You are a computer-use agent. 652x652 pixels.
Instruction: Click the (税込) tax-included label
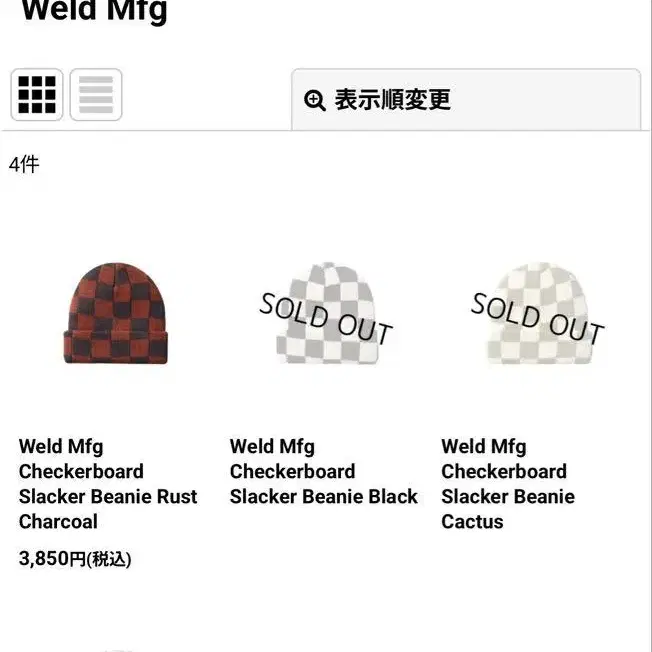click(x=109, y=559)
